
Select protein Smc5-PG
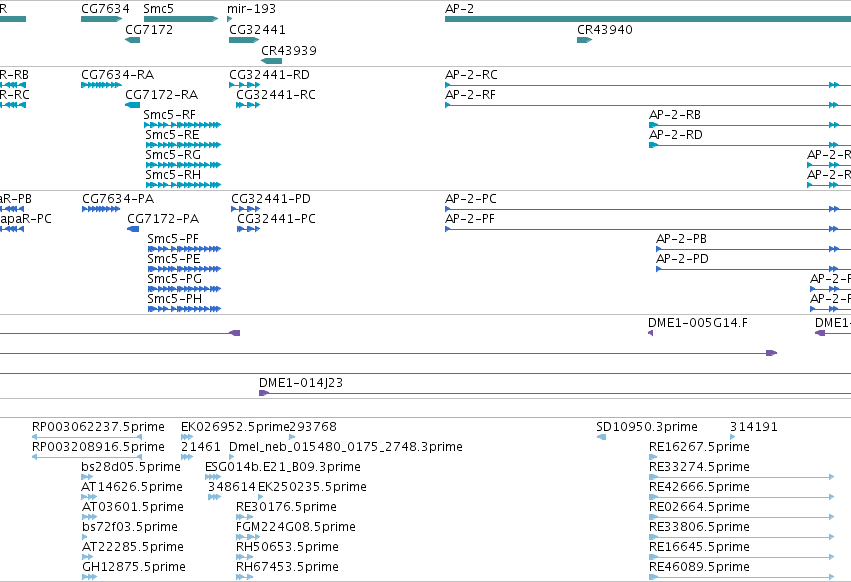175,279
